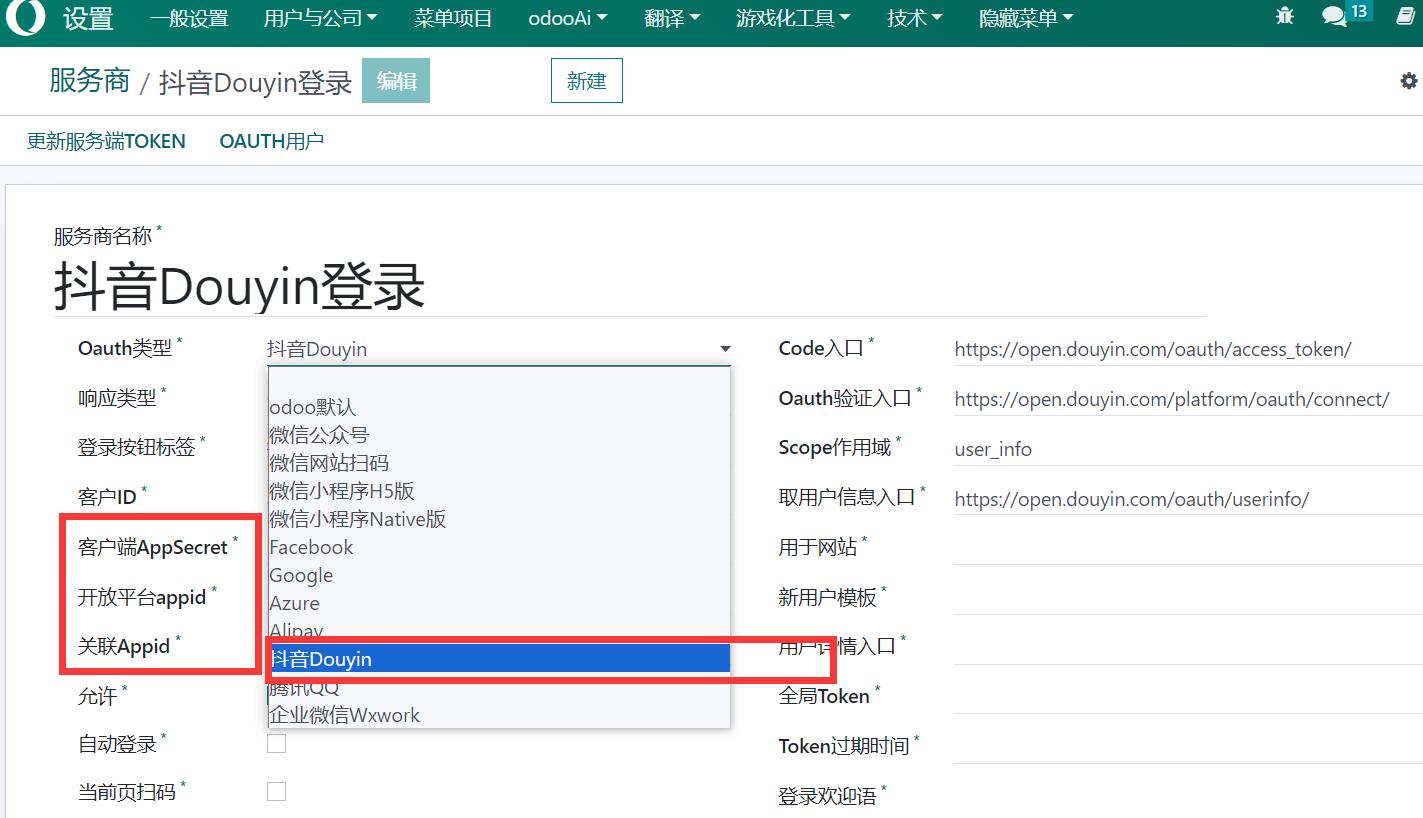Expand the 隐藏菜单 menu
Viewport: 1423px width, 818px height.
click(x=1026, y=18)
